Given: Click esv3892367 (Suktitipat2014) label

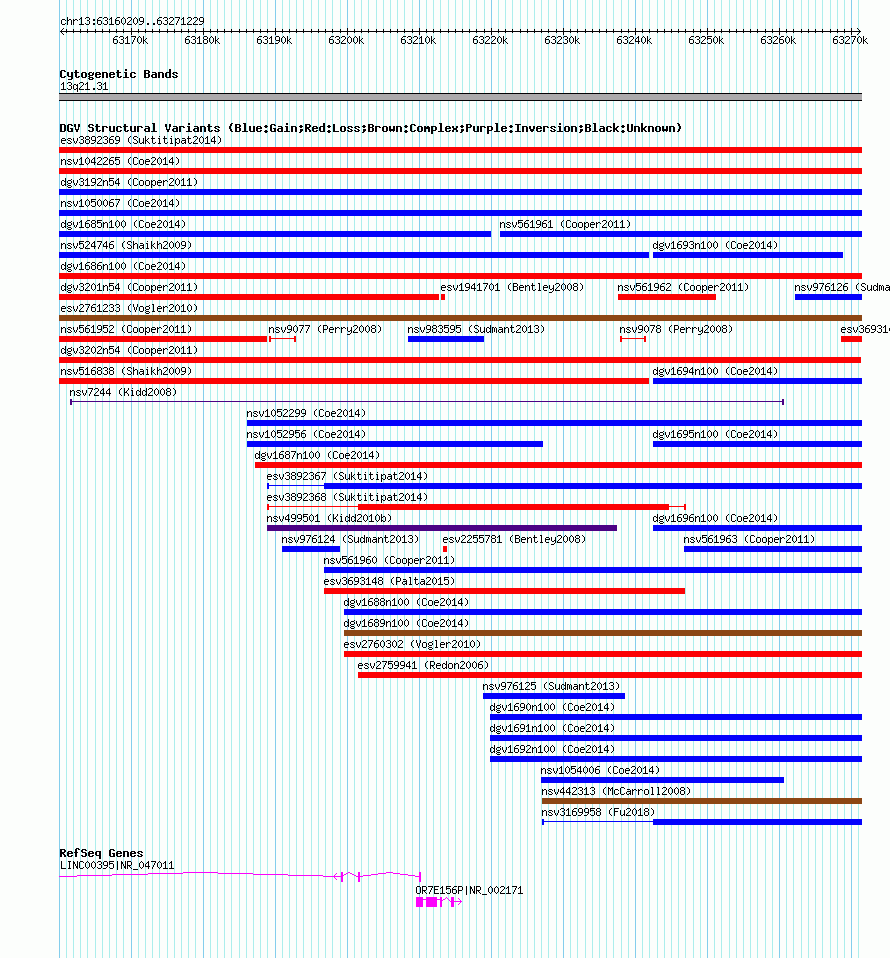Looking at the screenshot, I should click(347, 476).
